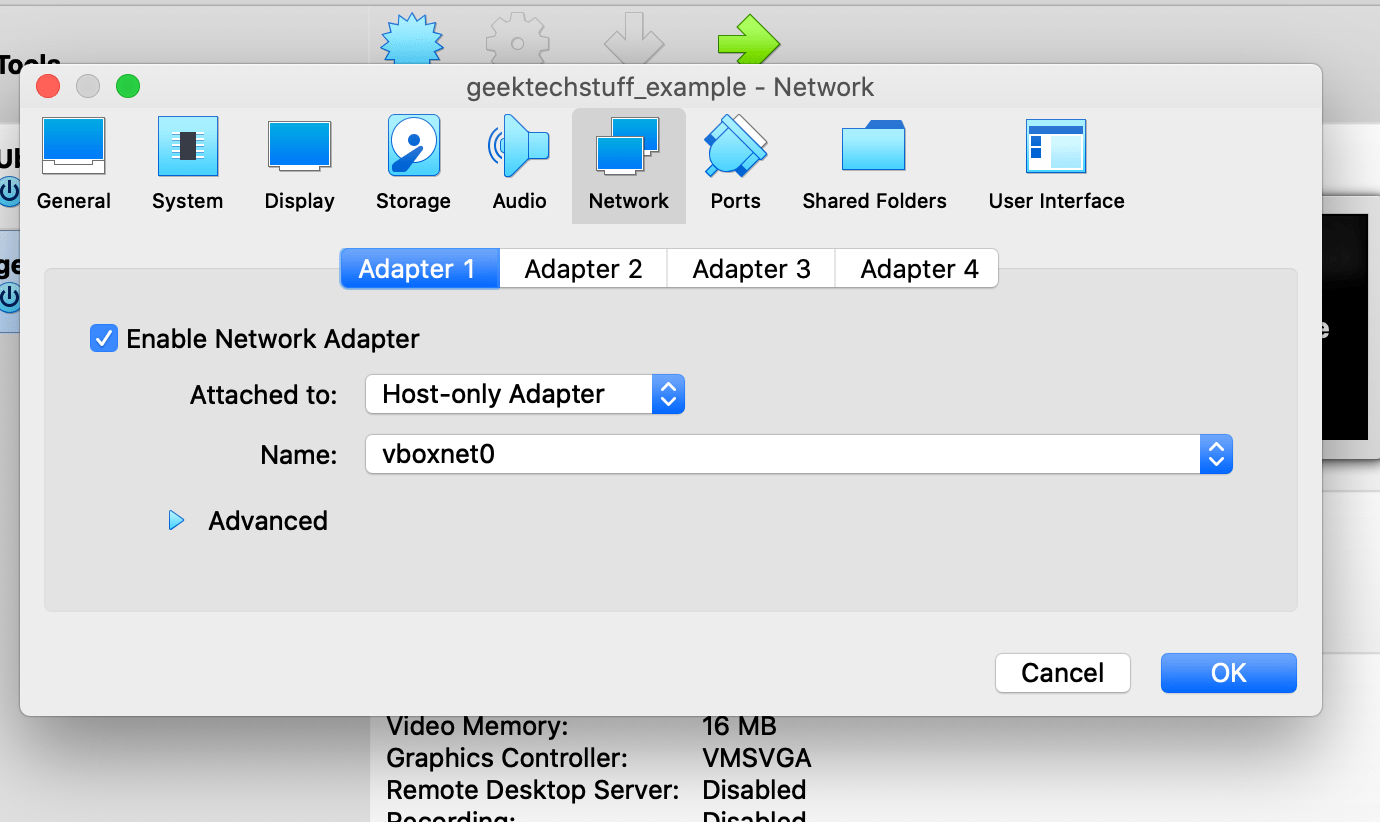Viewport: 1380px width, 822px height.
Task: Open the General settings icon
Action: coord(73,160)
